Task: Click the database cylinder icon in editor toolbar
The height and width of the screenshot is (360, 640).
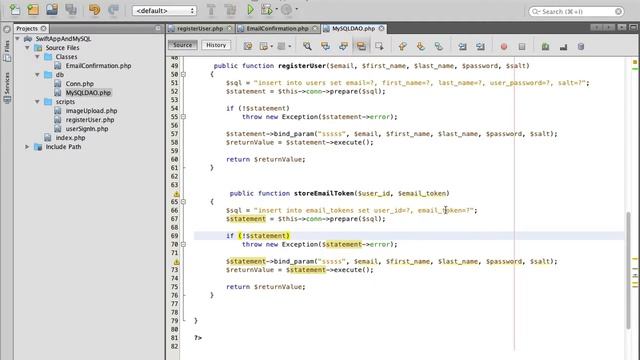Action: [x=581, y=47]
